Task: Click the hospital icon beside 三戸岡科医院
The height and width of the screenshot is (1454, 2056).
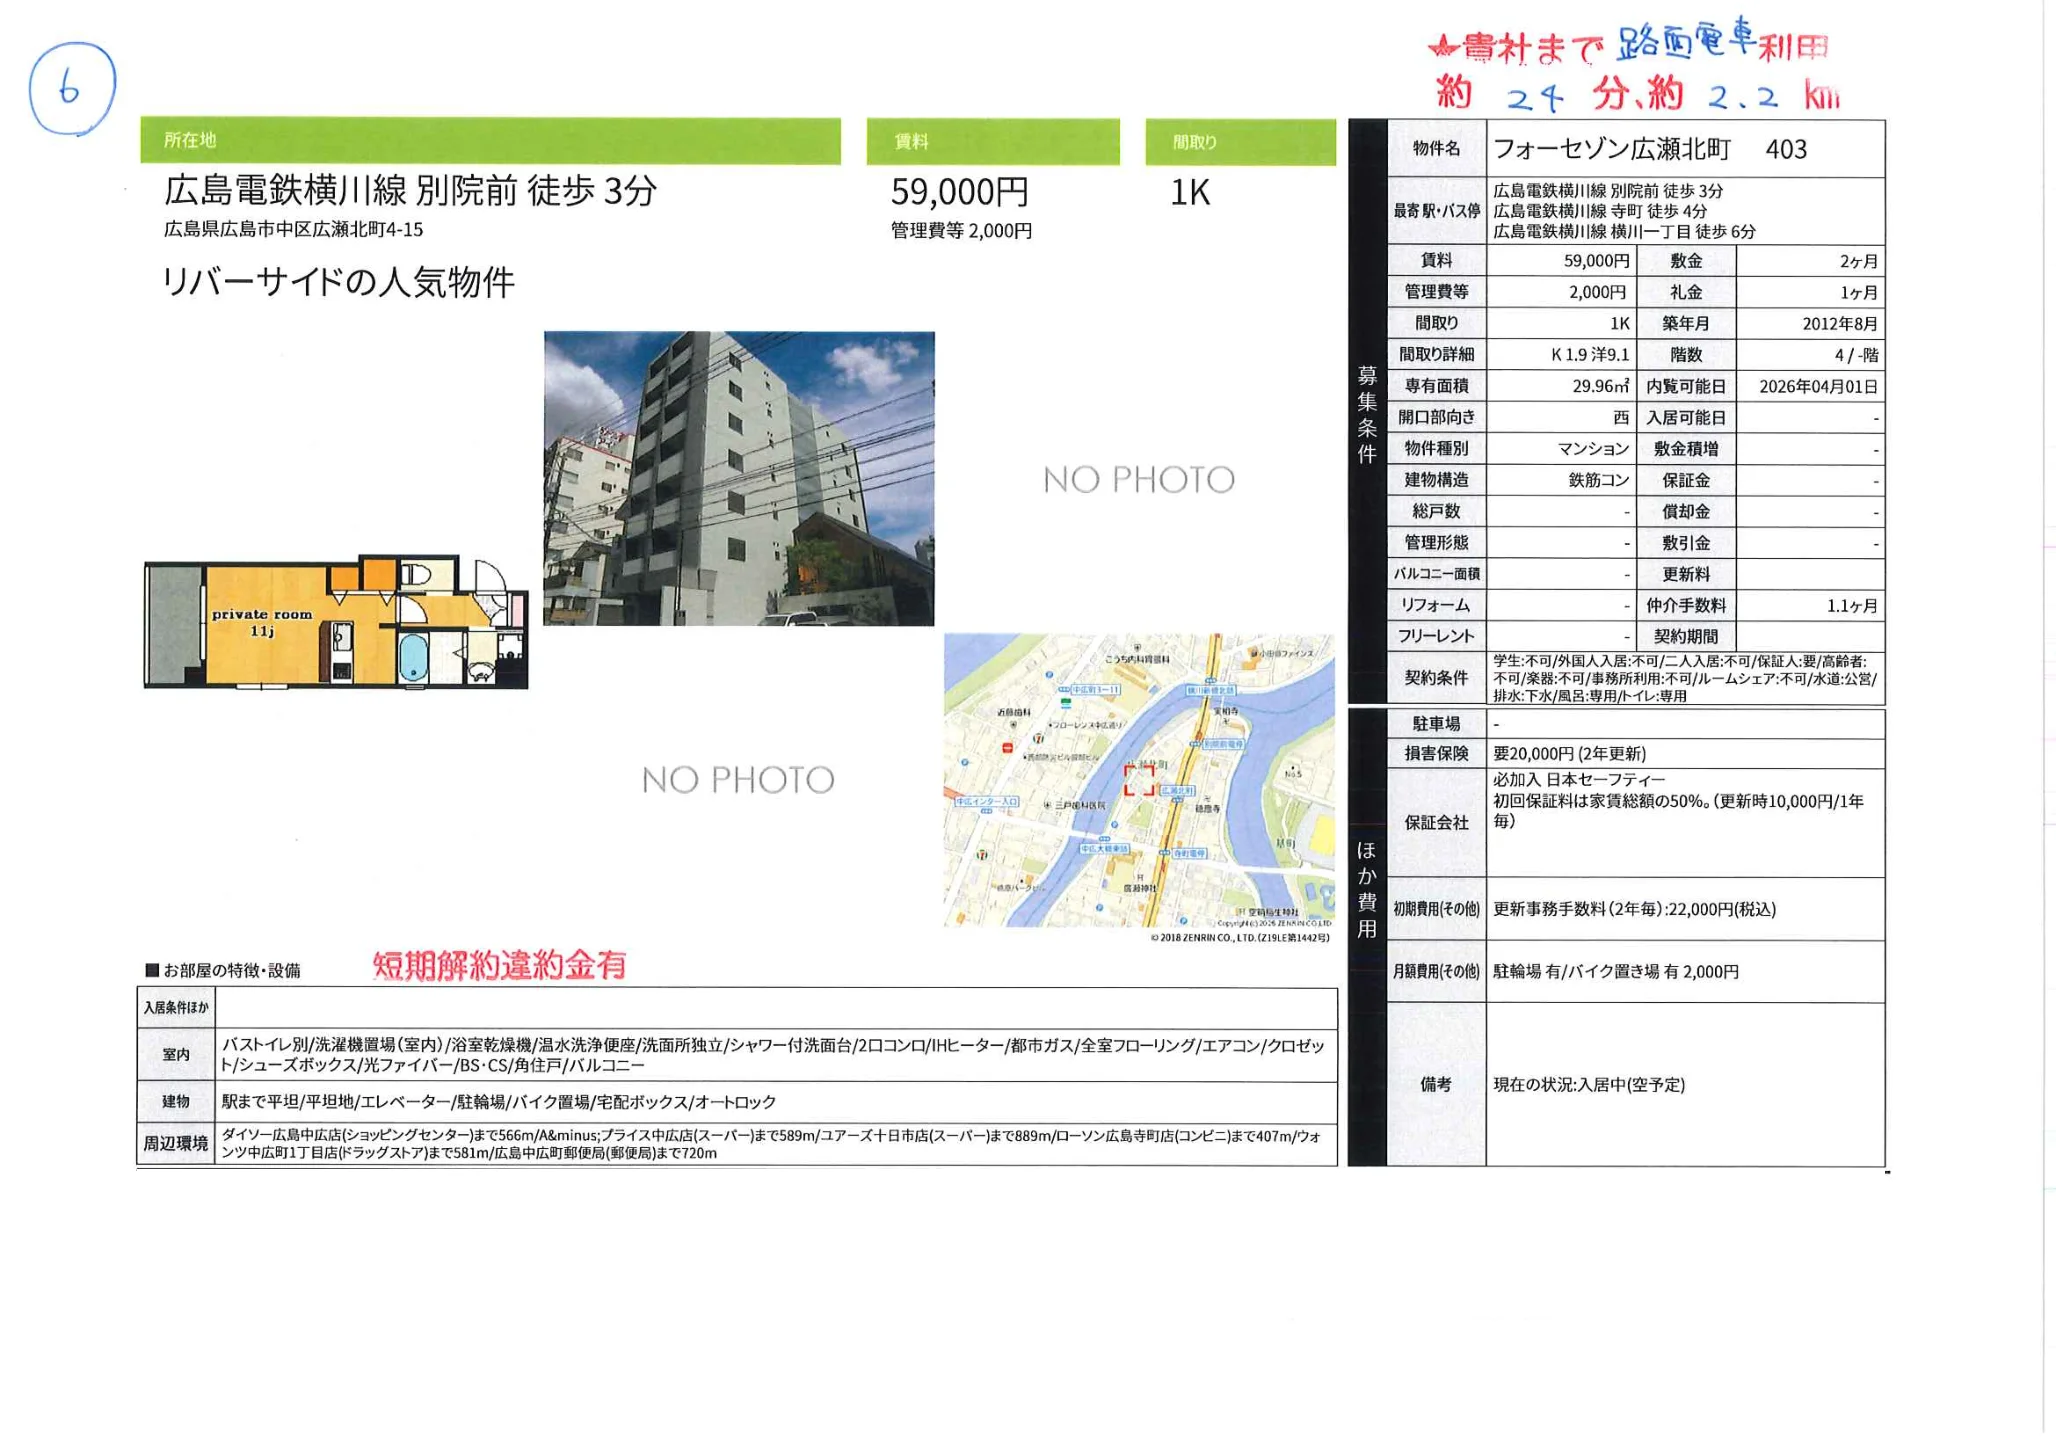Action: [1047, 805]
